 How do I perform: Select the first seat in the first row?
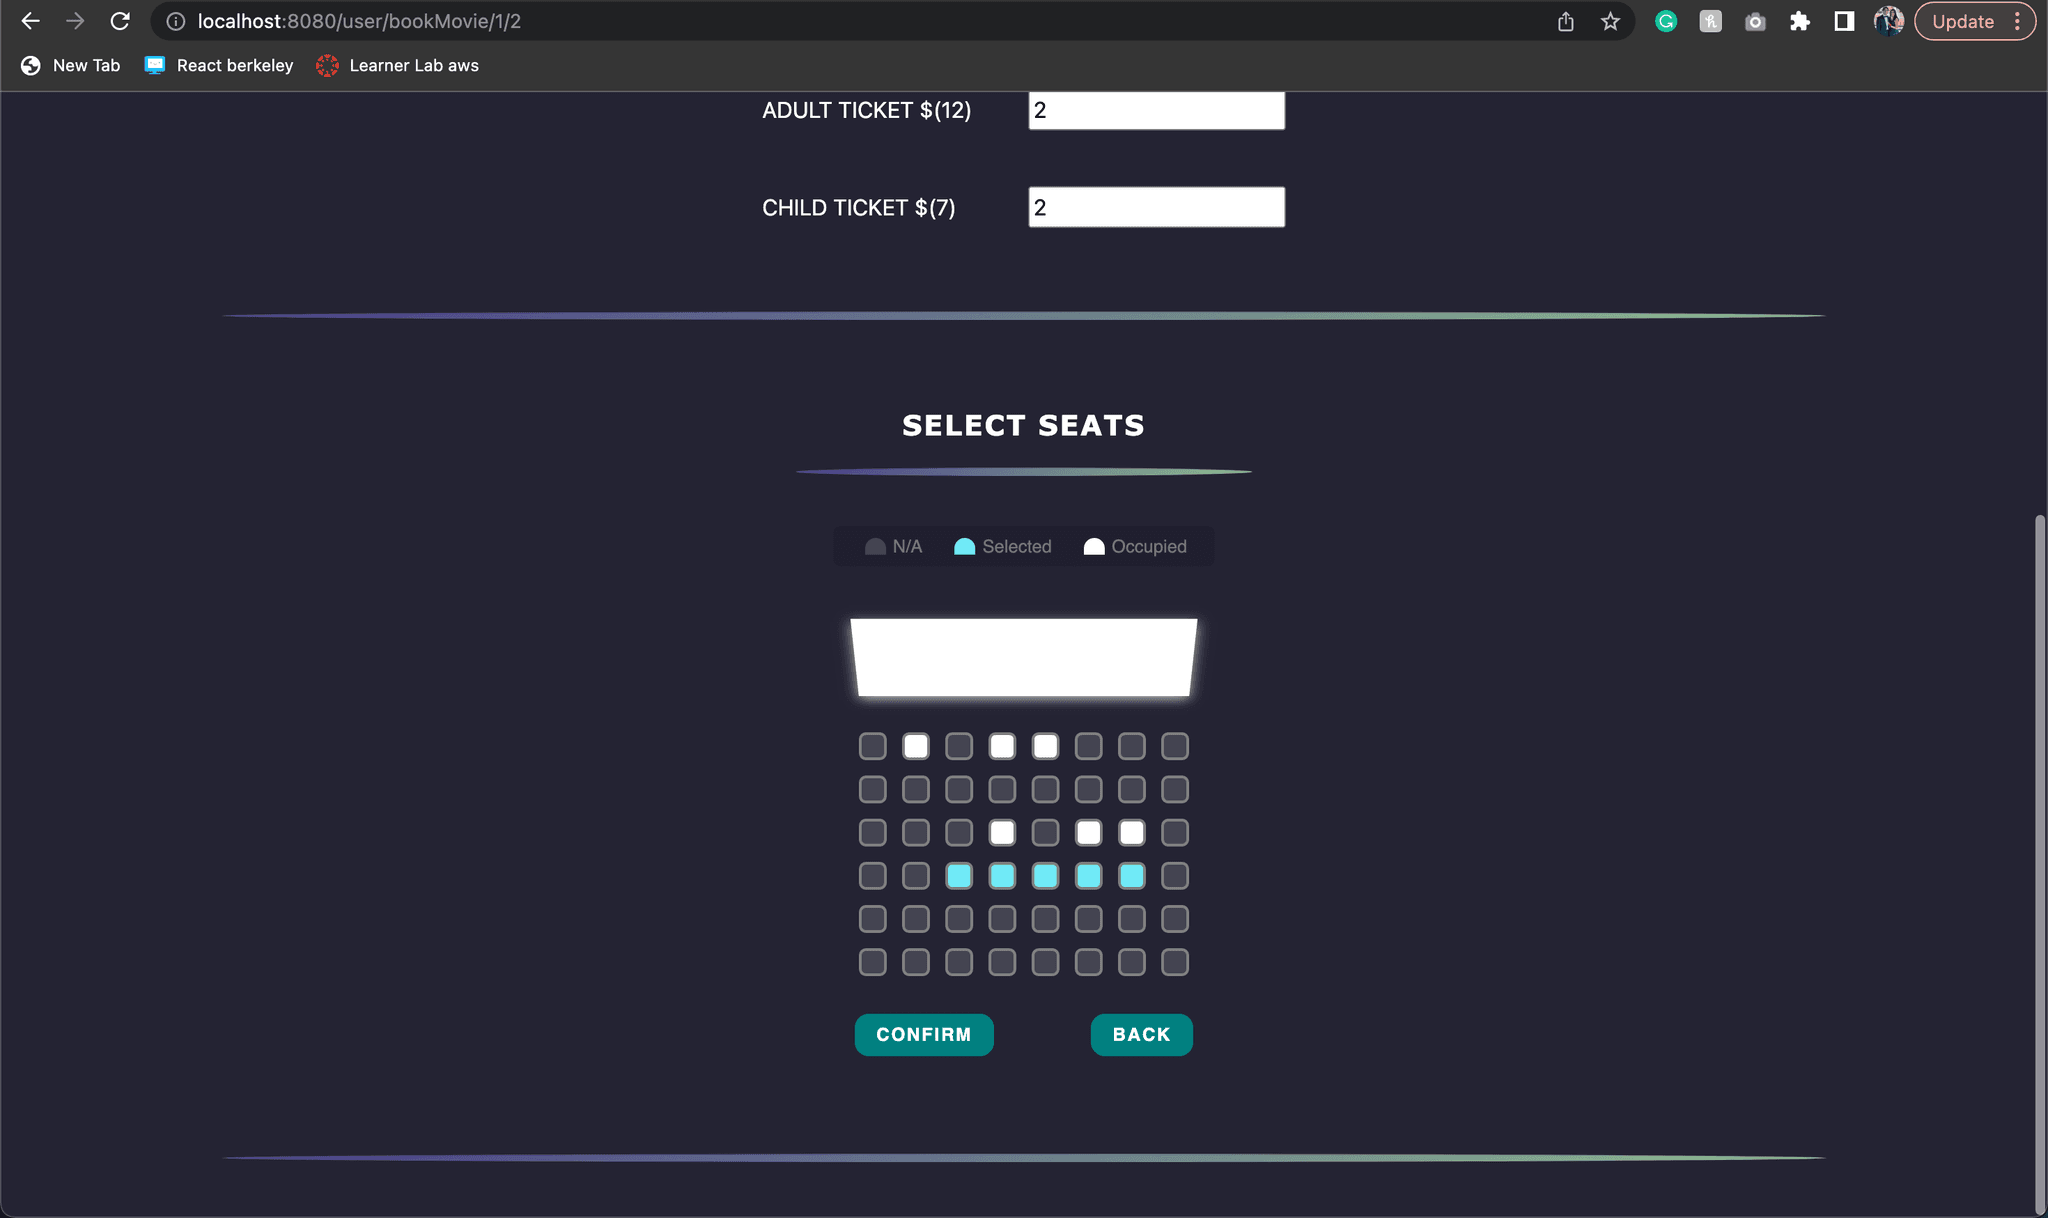pyautogui.click(x=873, y=746)
